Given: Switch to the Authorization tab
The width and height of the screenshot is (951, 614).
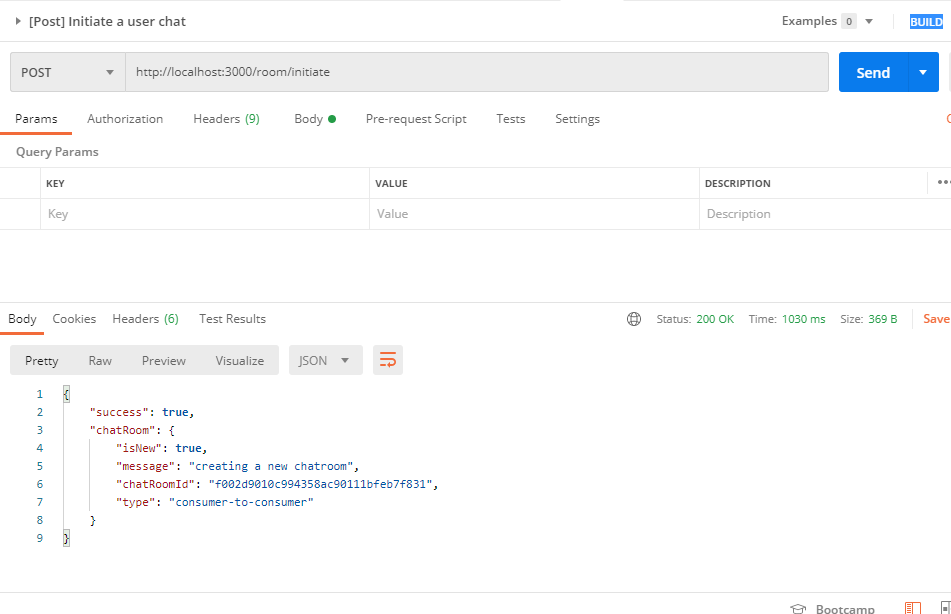Looking at the screenshot, I should pyautogui.click(x=125, y=119).
